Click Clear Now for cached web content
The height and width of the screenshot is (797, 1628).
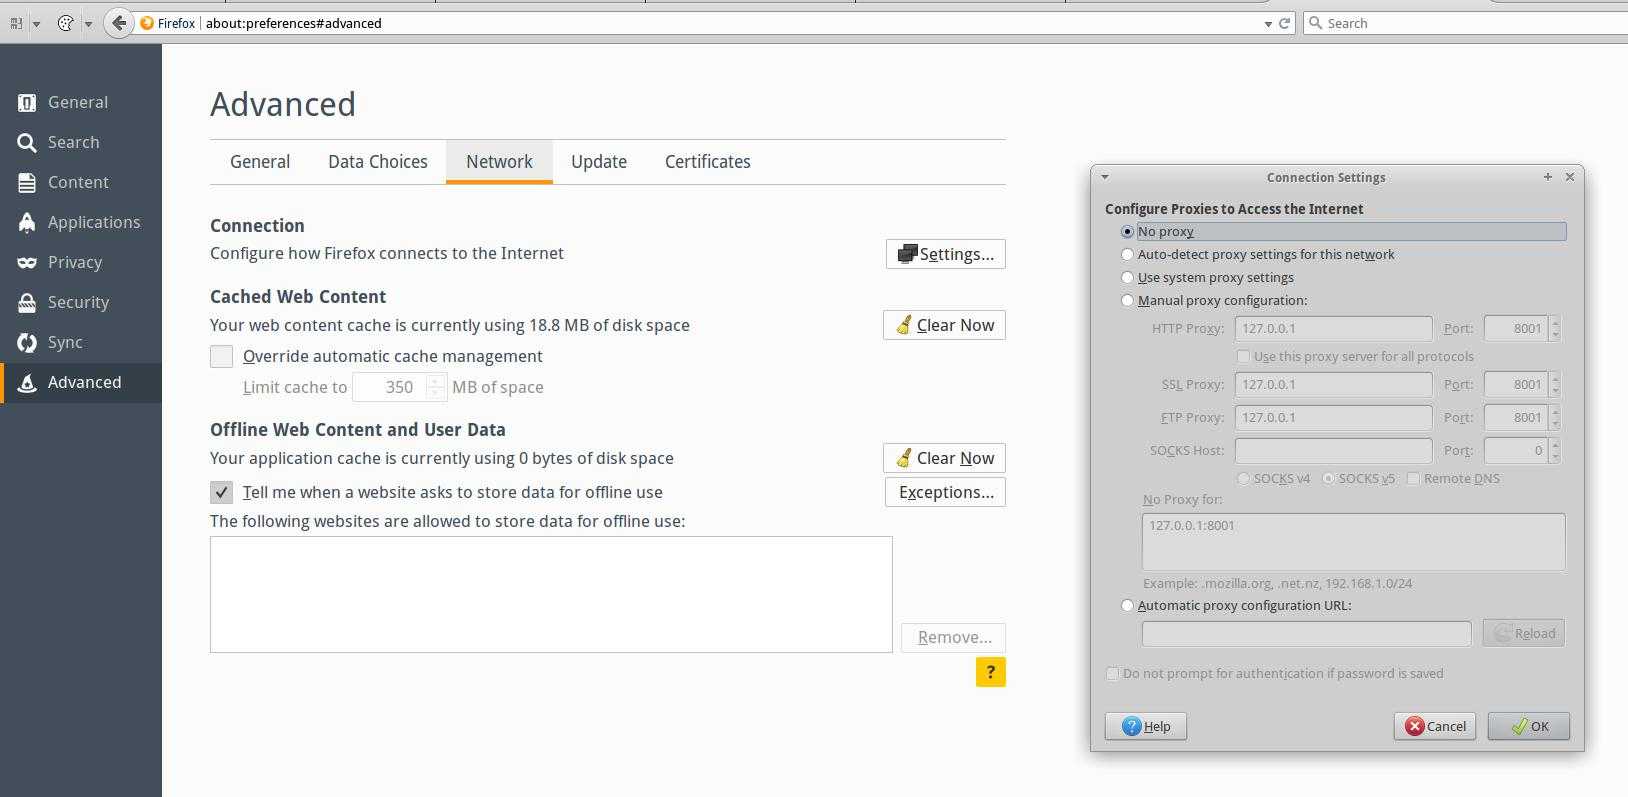click(x=944, y=325)
